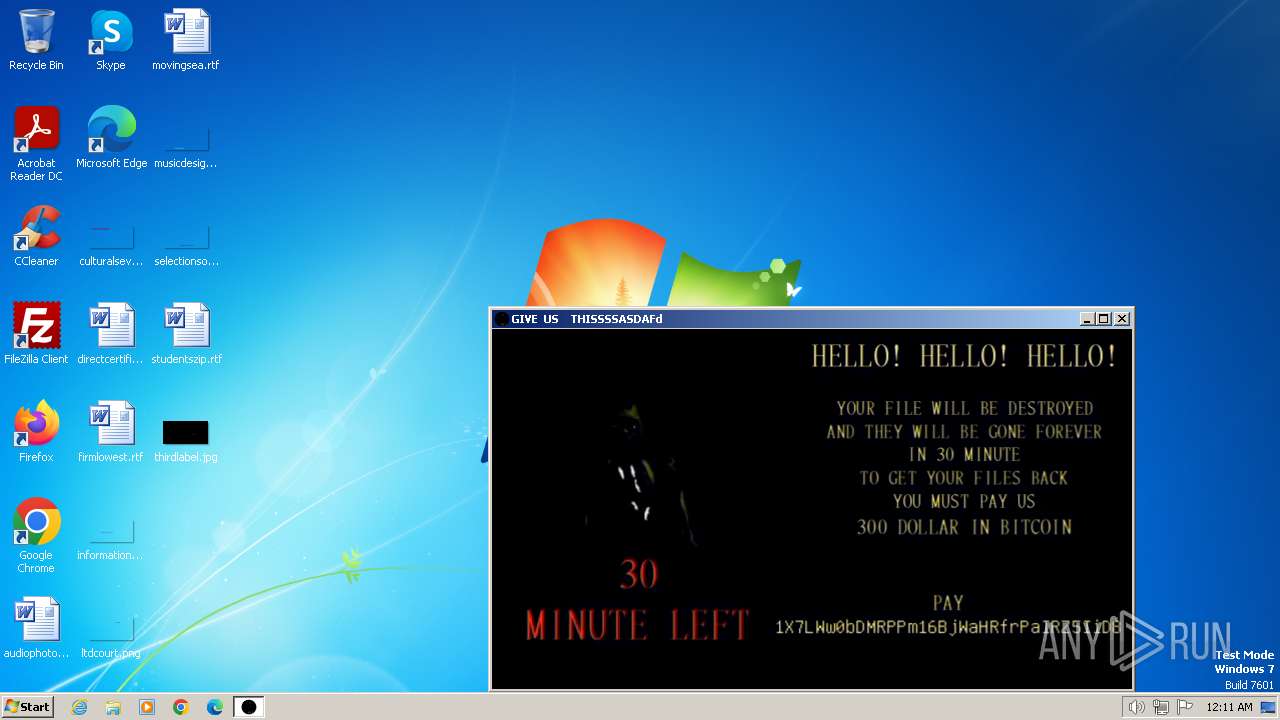Open FileZilla Client shortcut
This screenshot has width=1280, height=720.
point(36,334)
